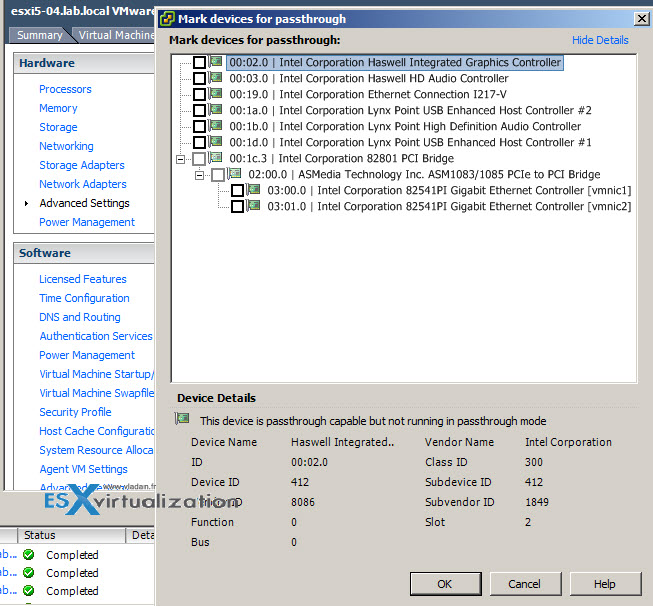Viewport: 653px width, 606px height.
Task: Select Advanced Settings under Hardware
Action: 85,203
